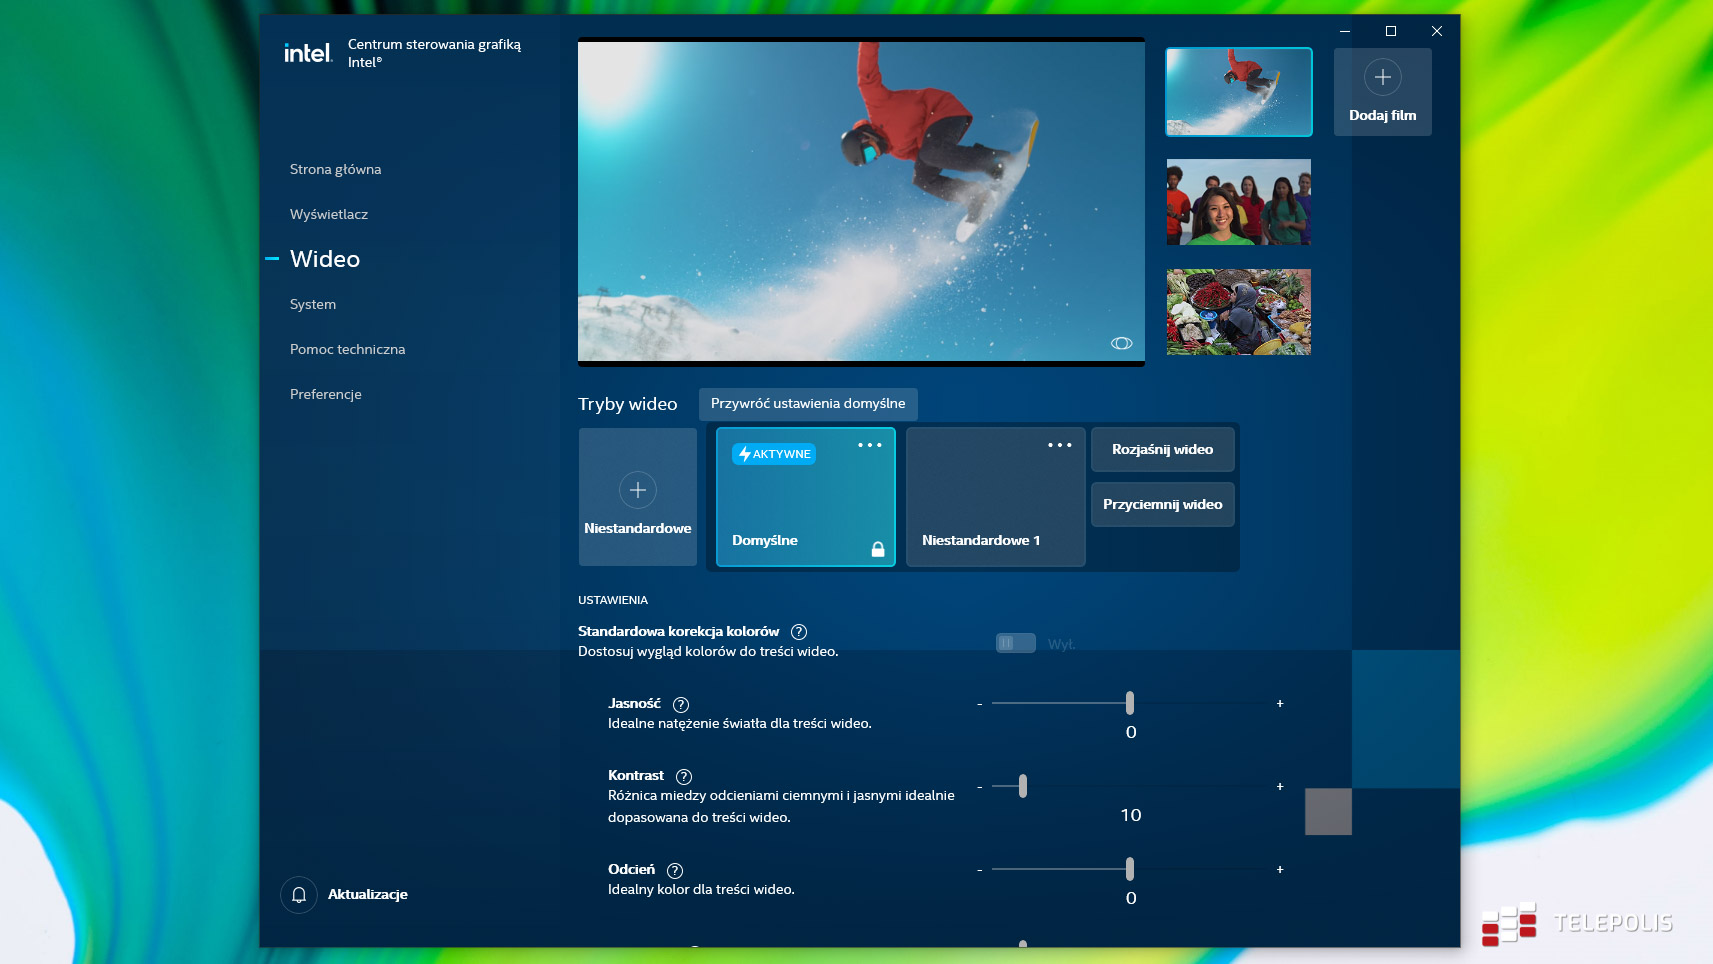Viewport: 1713px width, 964px height.
Task: Open the three-dot menu on Niestandardowe 1
Action: 1059,445
